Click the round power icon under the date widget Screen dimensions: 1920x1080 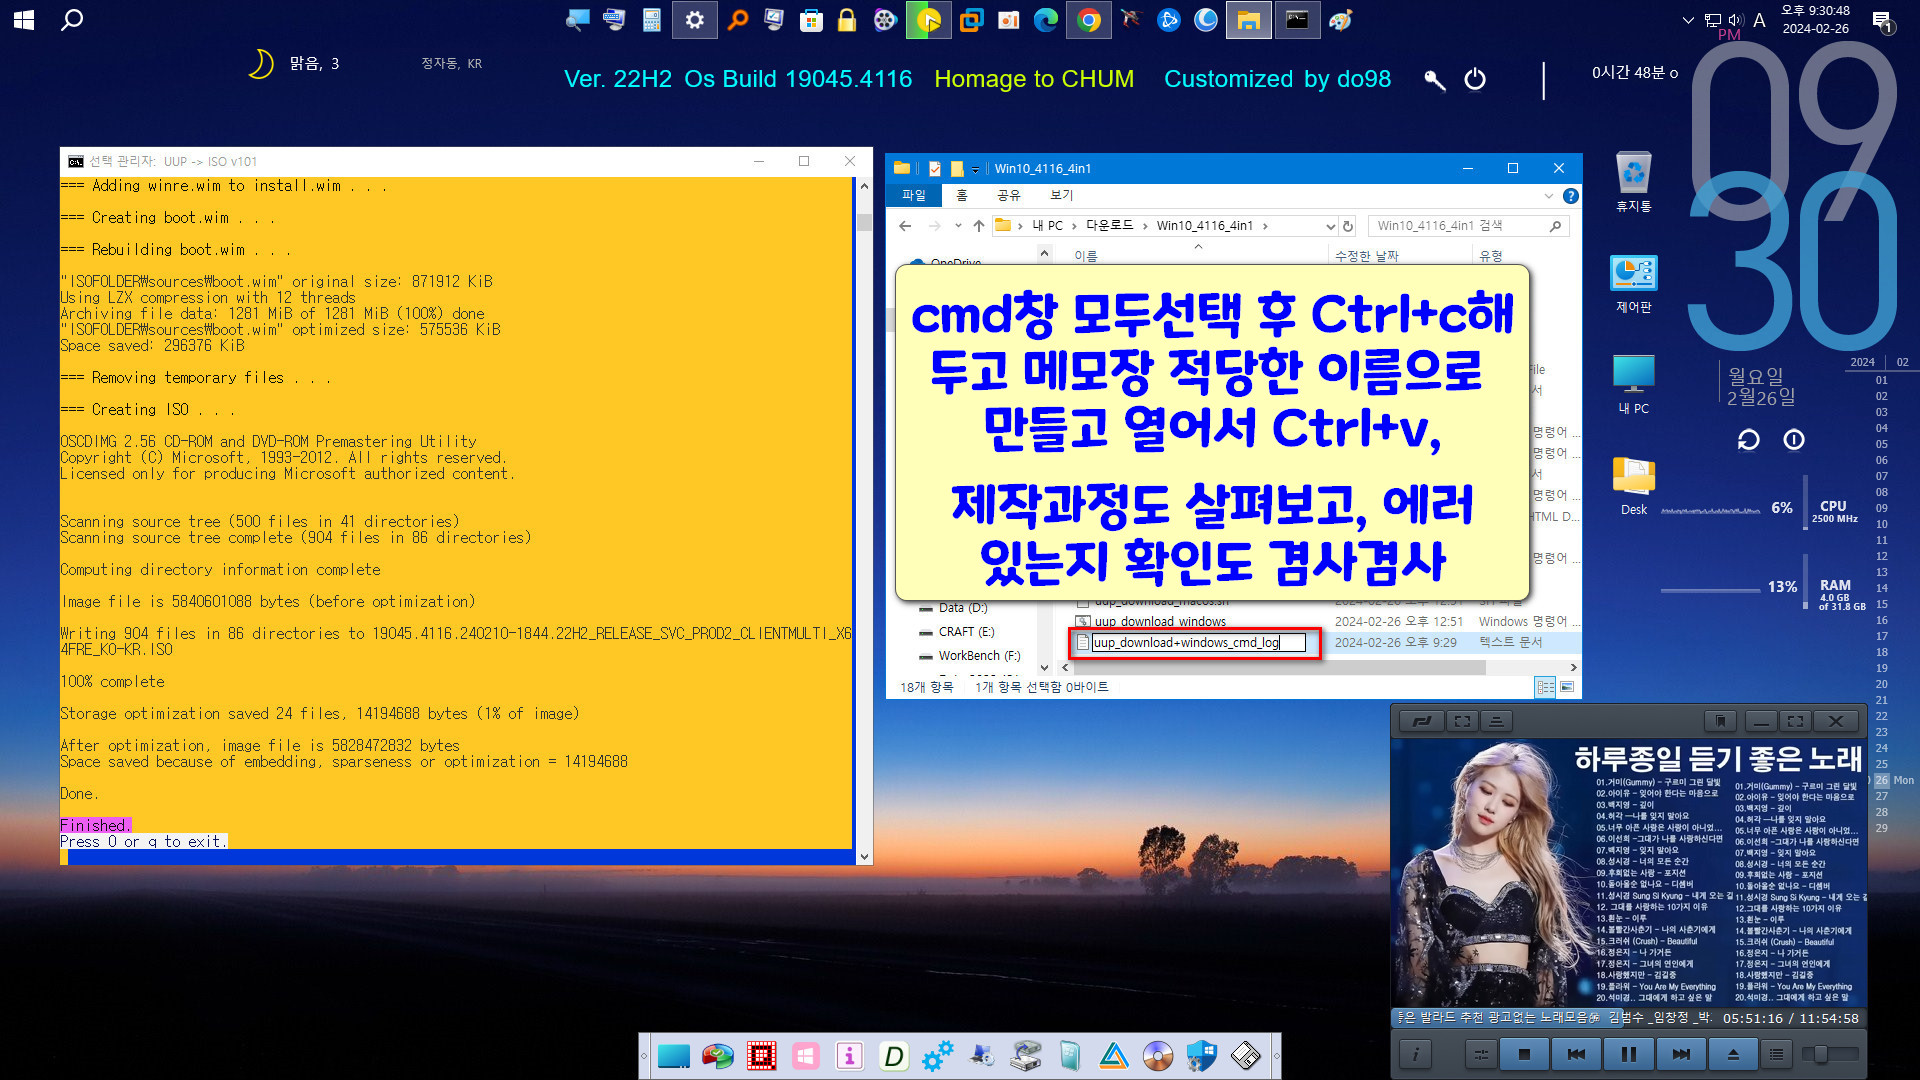[x=1794, y=440]
